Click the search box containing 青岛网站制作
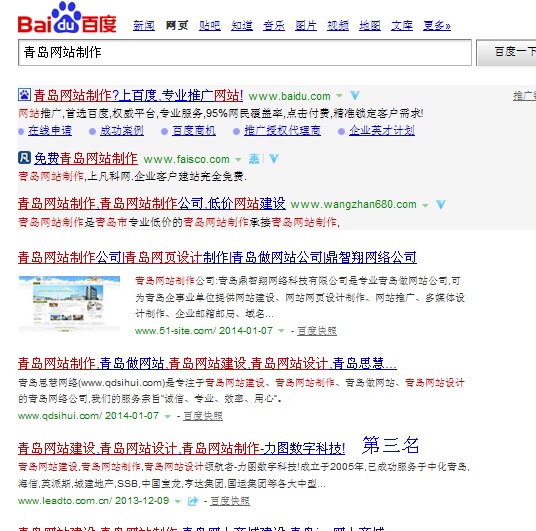This screenshot has height=531, width=536. (245, 52)
